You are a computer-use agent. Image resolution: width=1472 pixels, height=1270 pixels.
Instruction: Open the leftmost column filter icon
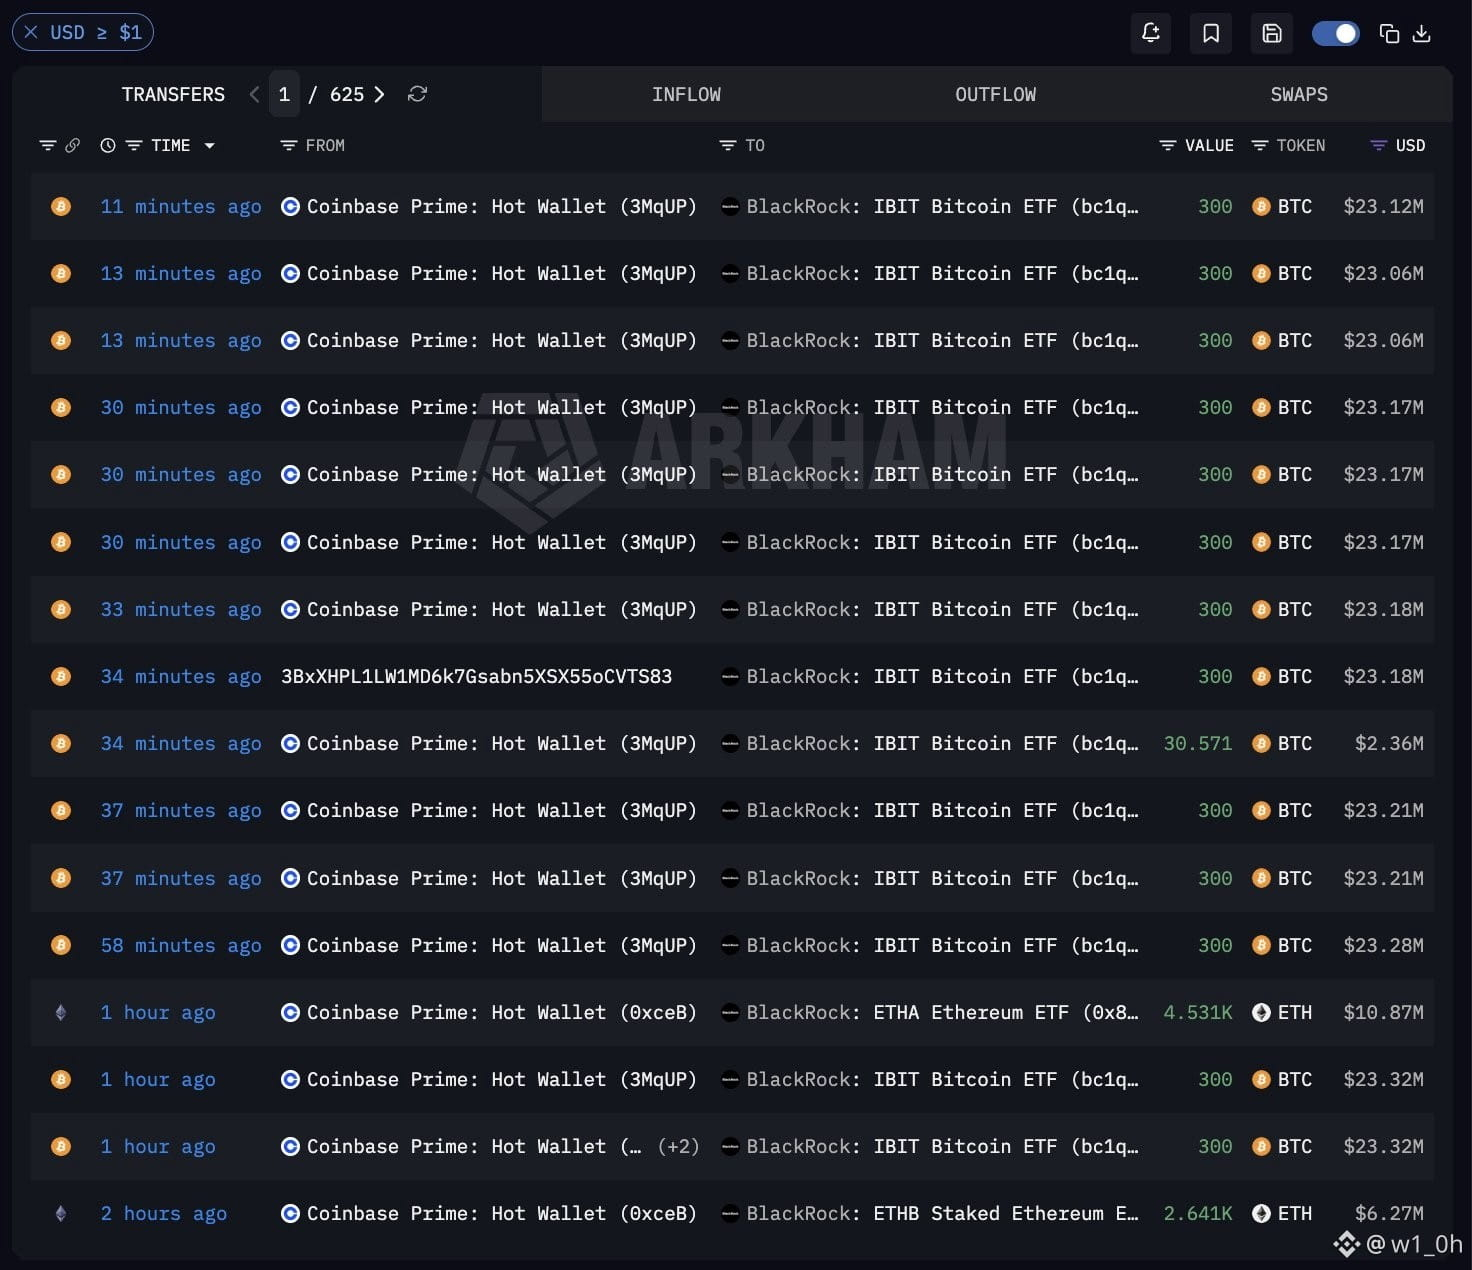point(47,146)
